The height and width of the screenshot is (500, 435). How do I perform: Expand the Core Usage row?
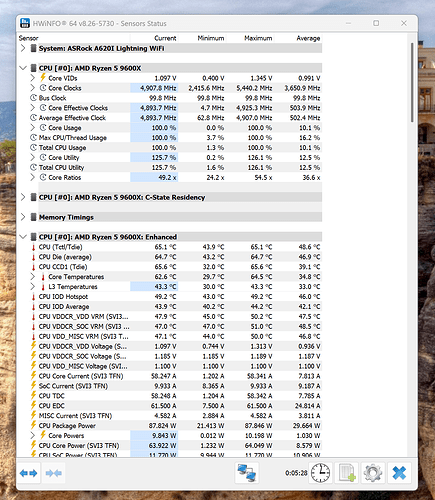(x=33, y=128)
